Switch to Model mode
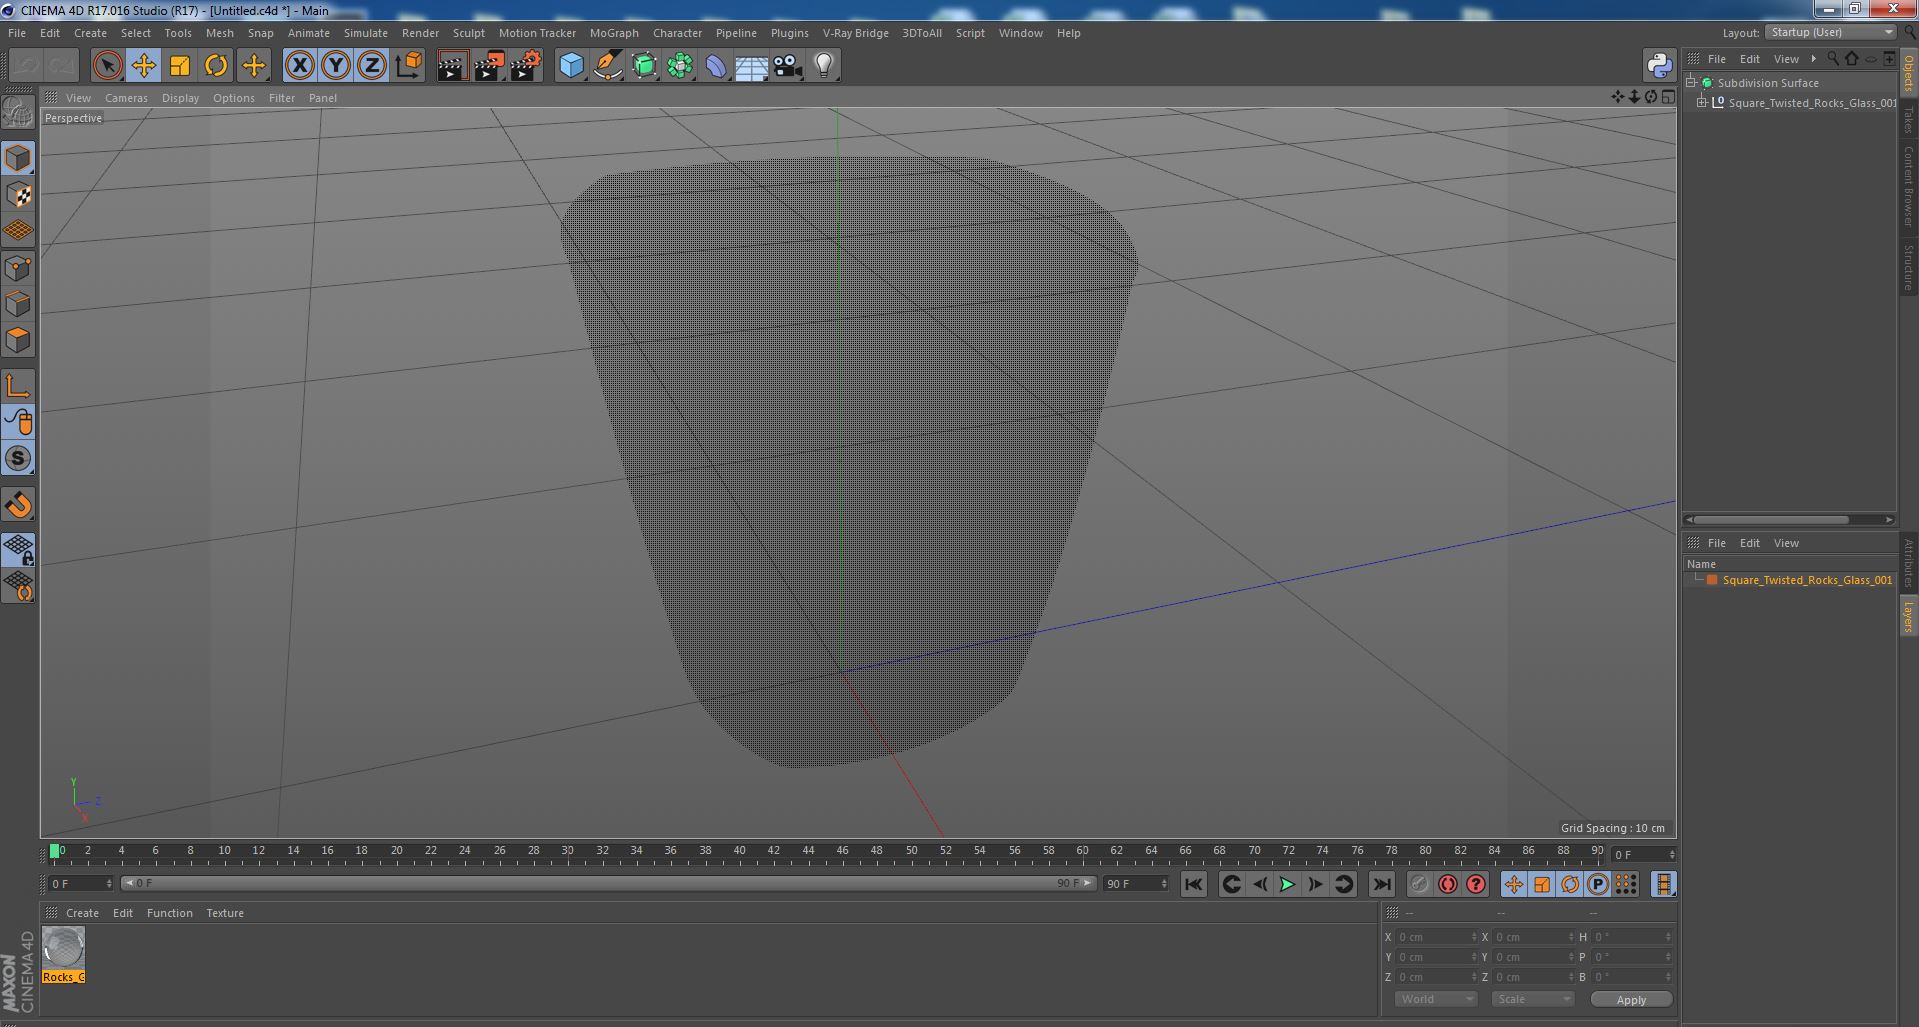1919x1027 pixels. [18, 158]
